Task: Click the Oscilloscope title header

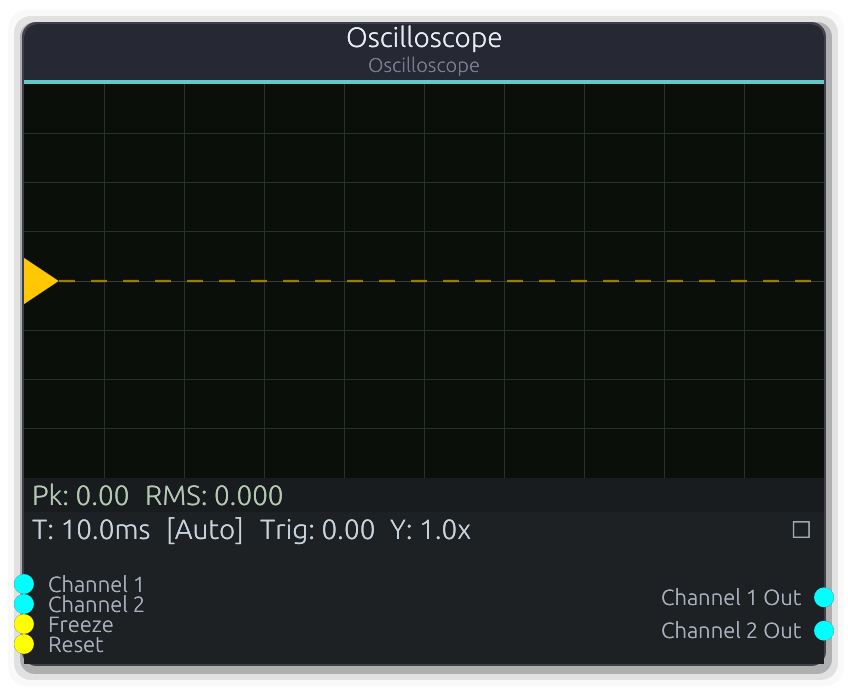Action: point(423,38)
